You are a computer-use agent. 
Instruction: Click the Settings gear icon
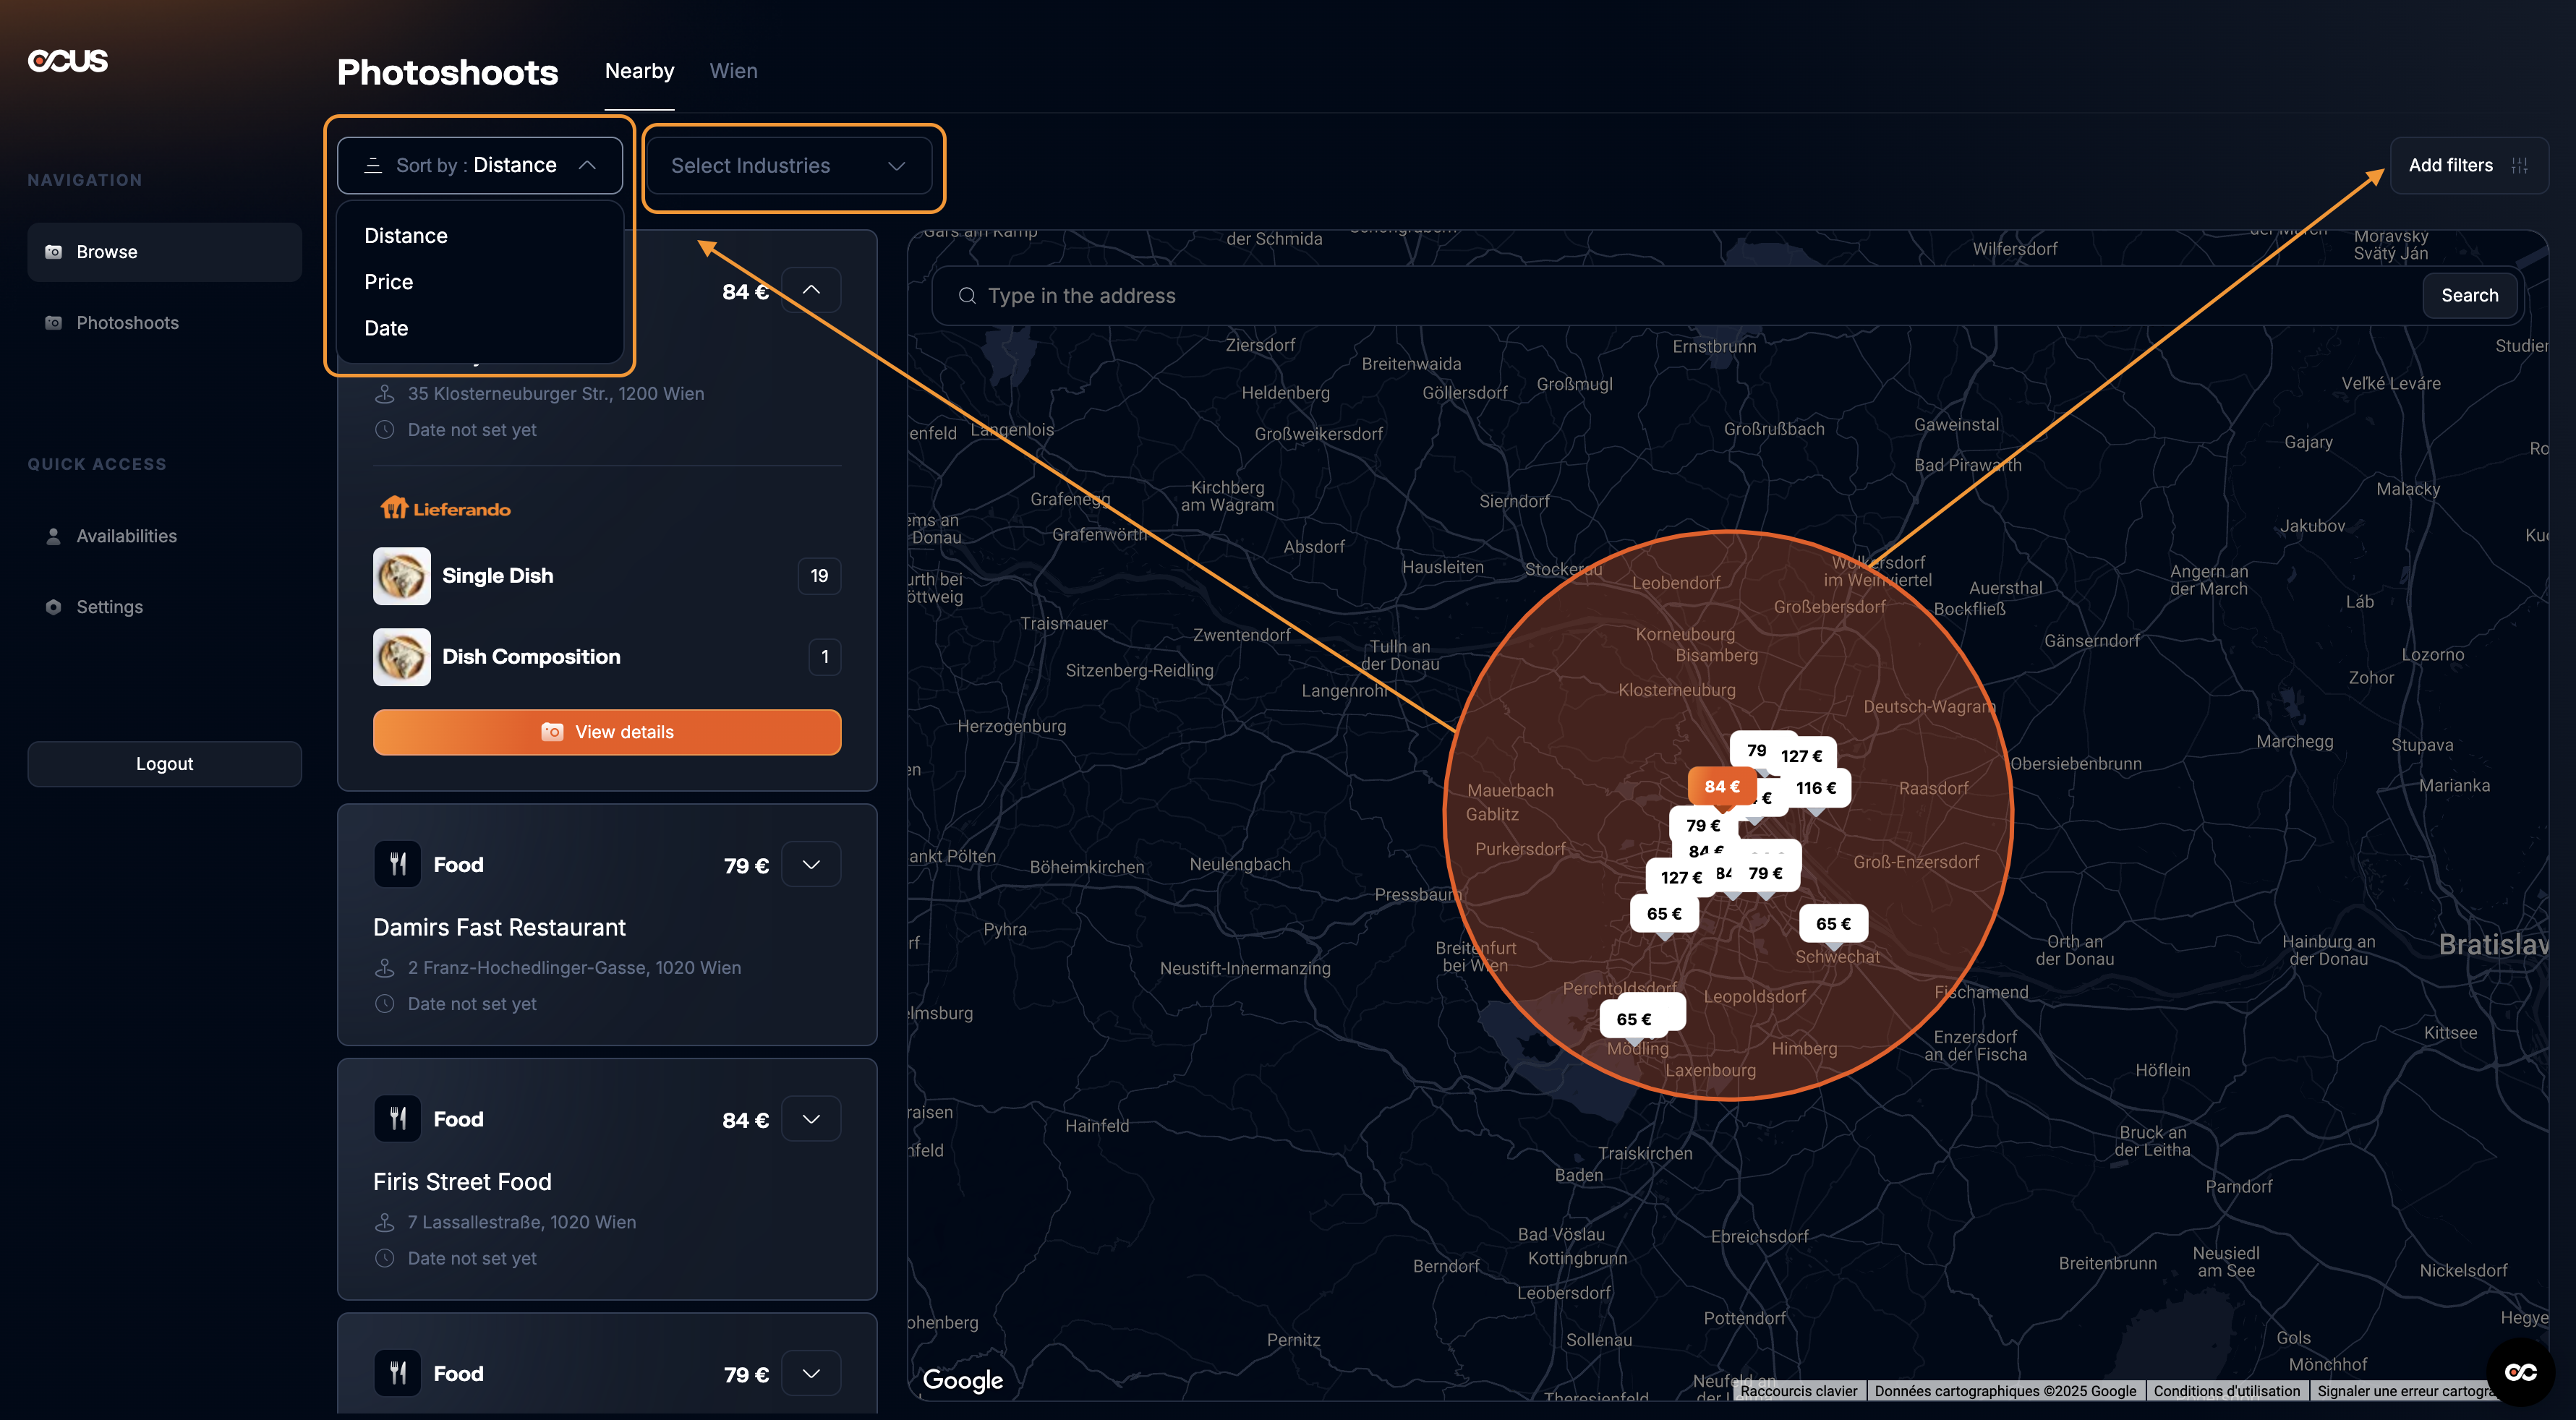pos(54,607)
